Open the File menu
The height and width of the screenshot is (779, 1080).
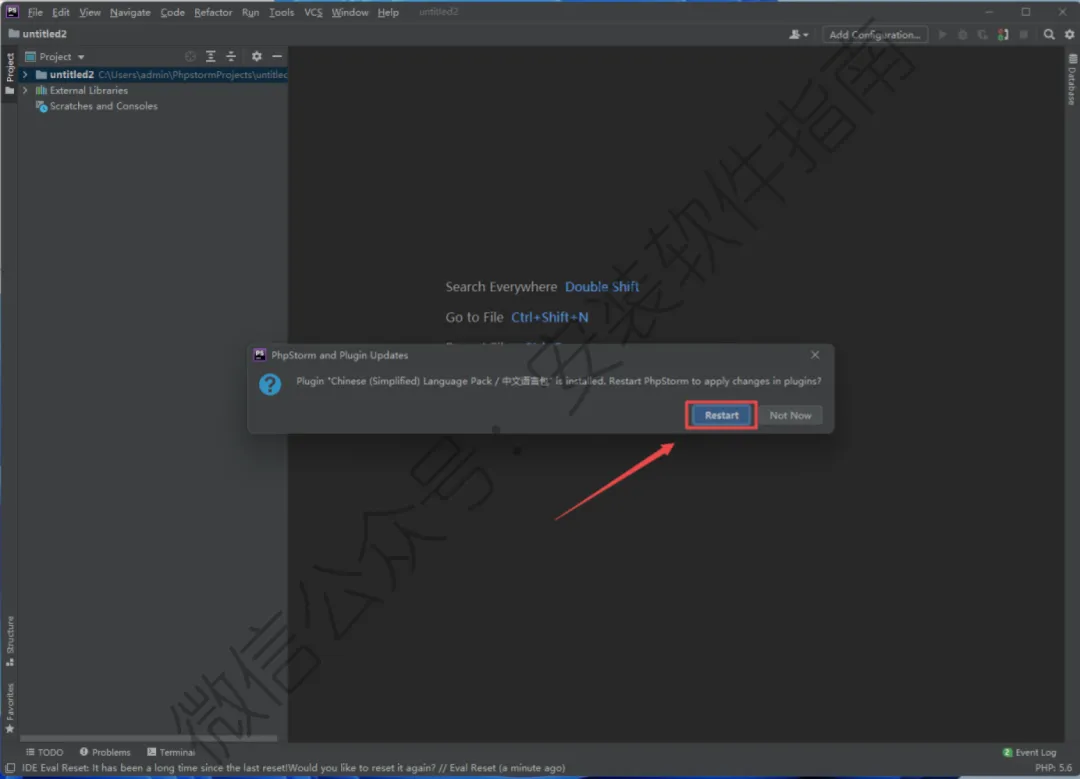[35, 12]
